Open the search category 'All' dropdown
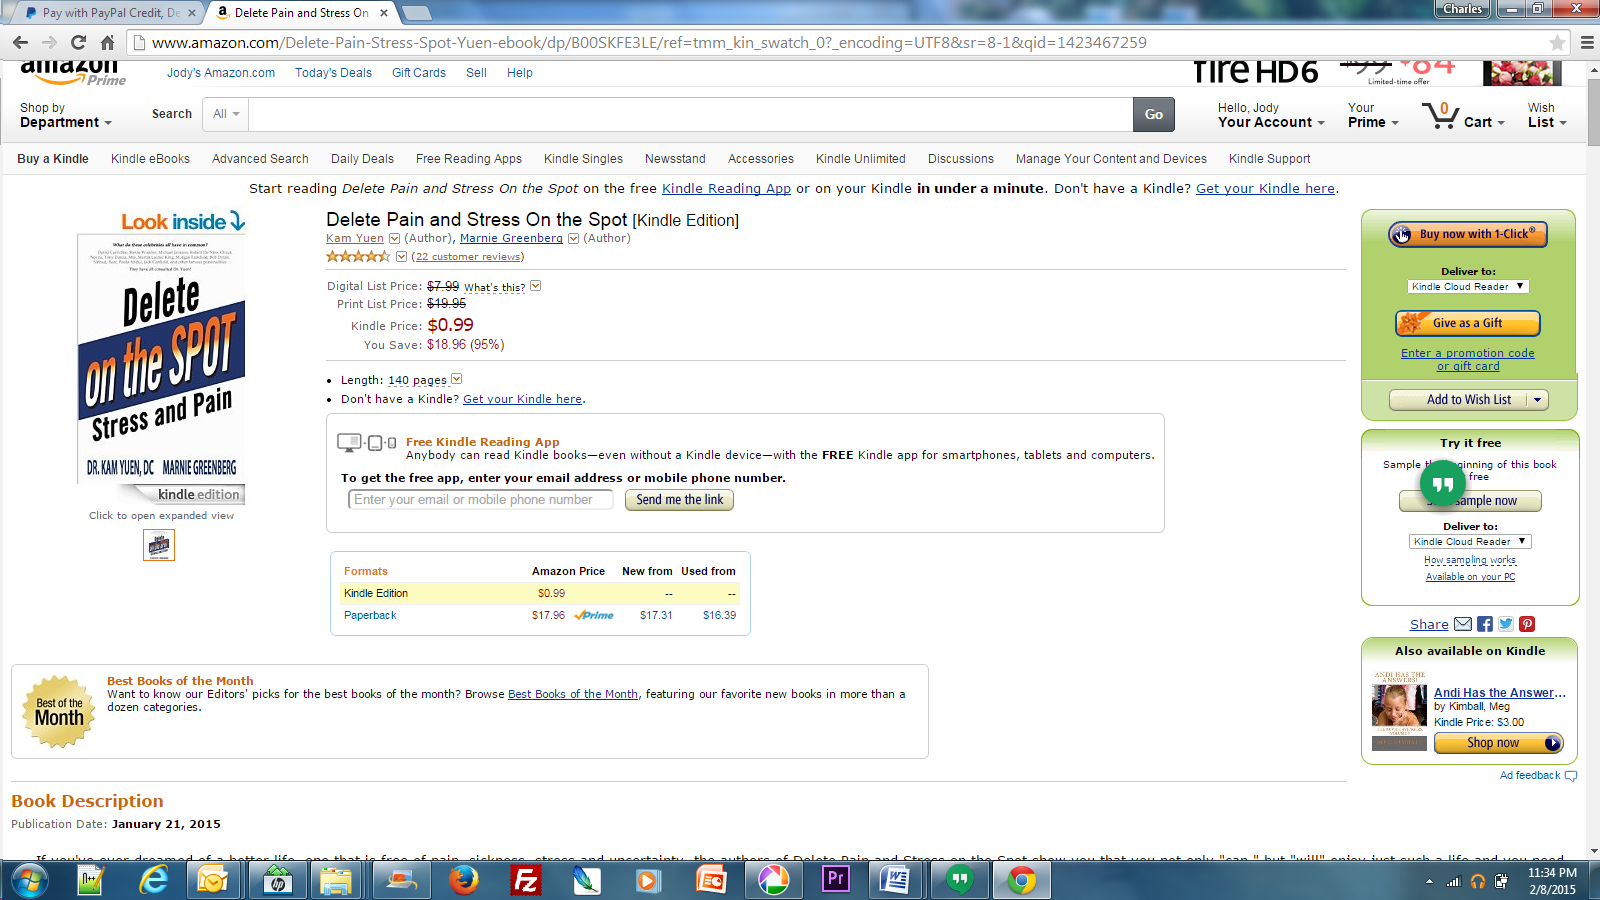The height and width of the screenshot is (900, 1600). [226, 114]
